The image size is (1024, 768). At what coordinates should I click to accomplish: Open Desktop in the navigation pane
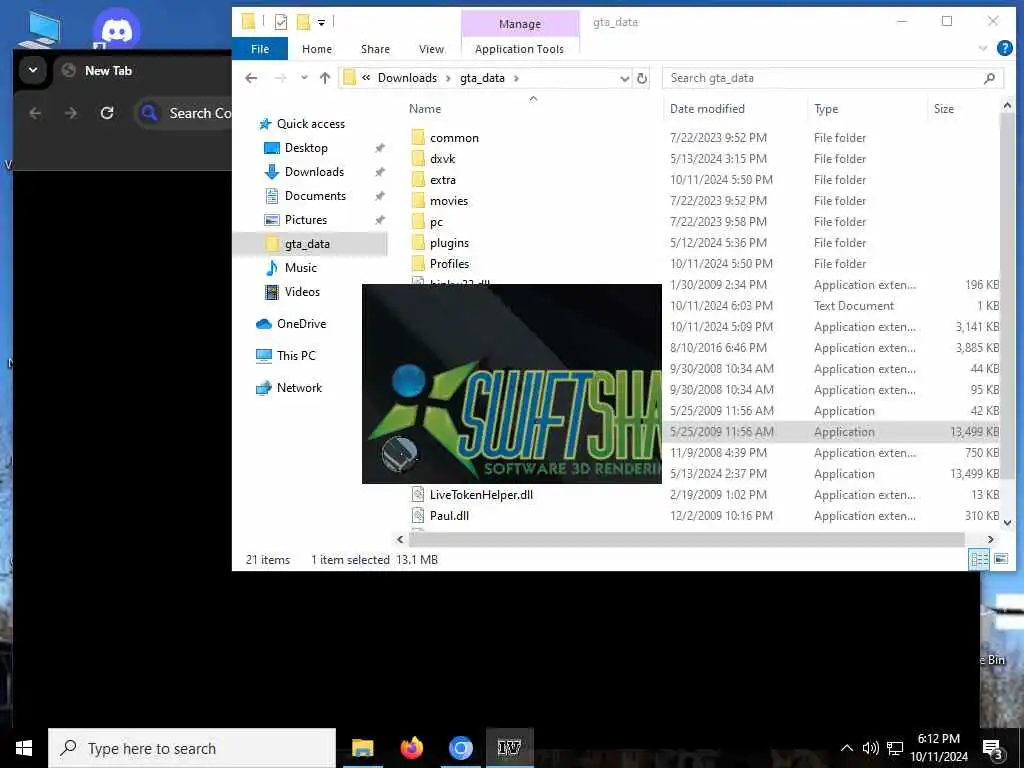tap(306, 148)
